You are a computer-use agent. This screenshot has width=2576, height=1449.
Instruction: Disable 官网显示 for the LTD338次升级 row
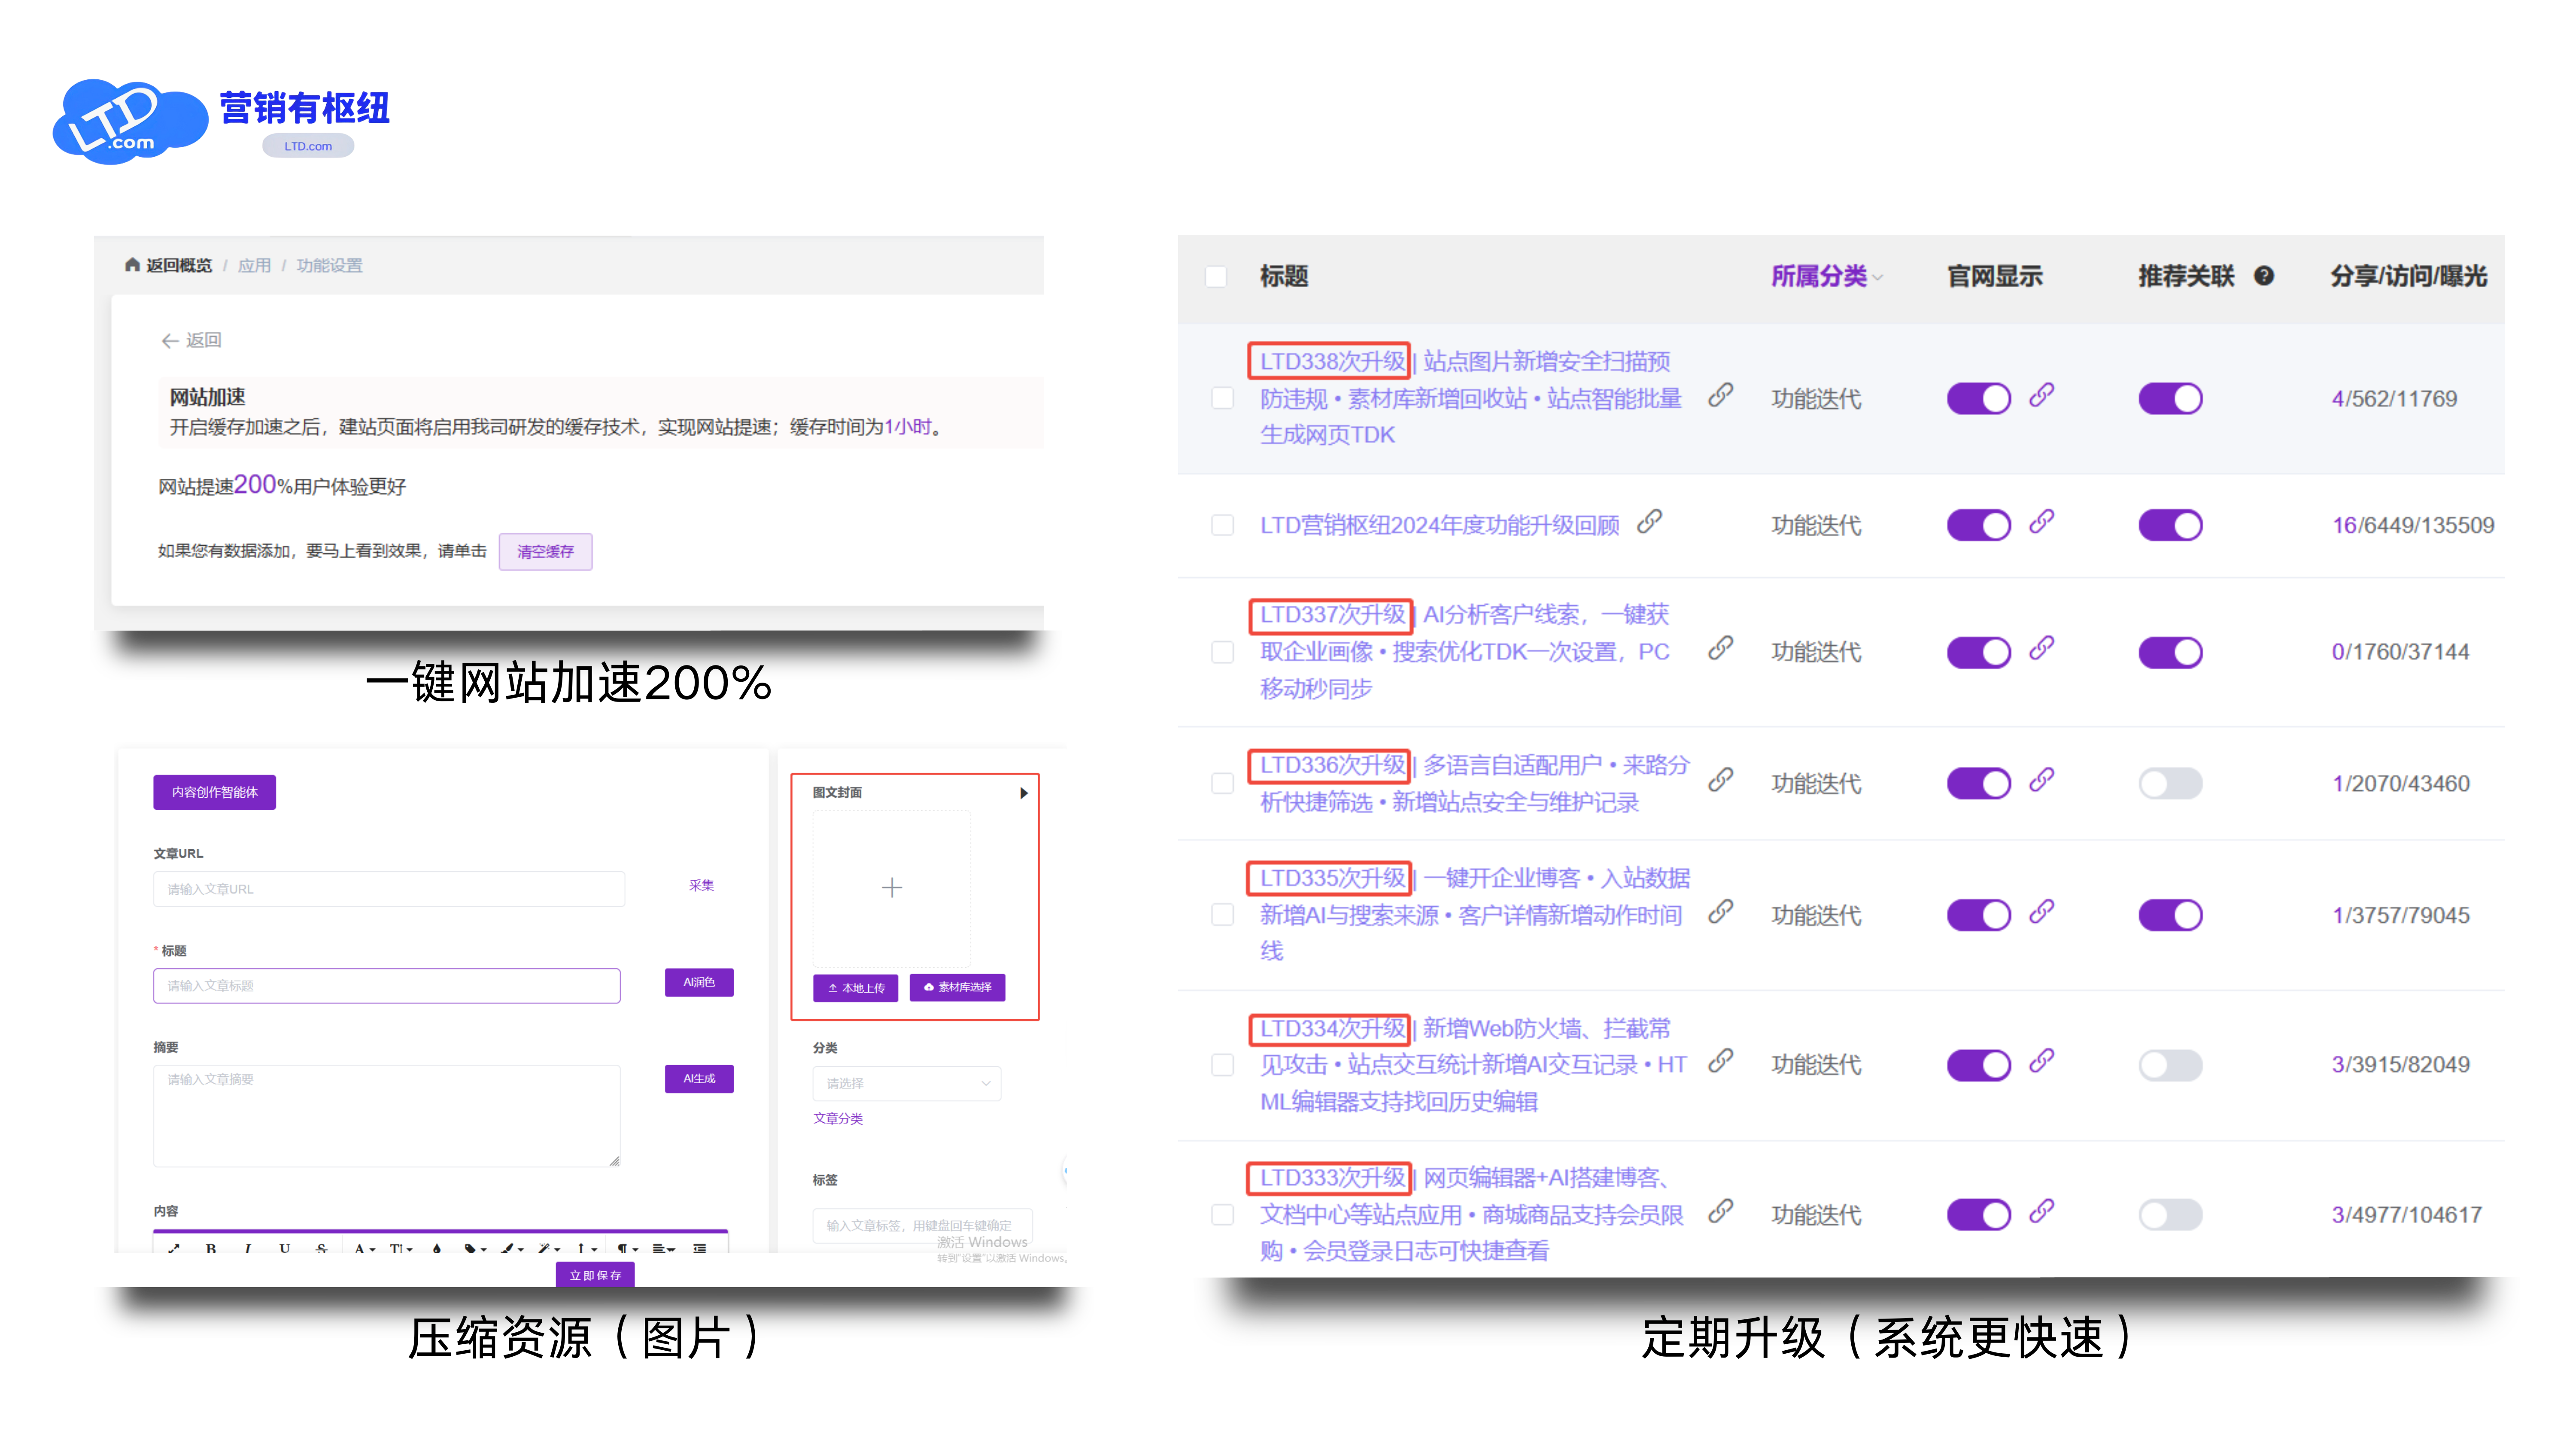click(1978, 399)
